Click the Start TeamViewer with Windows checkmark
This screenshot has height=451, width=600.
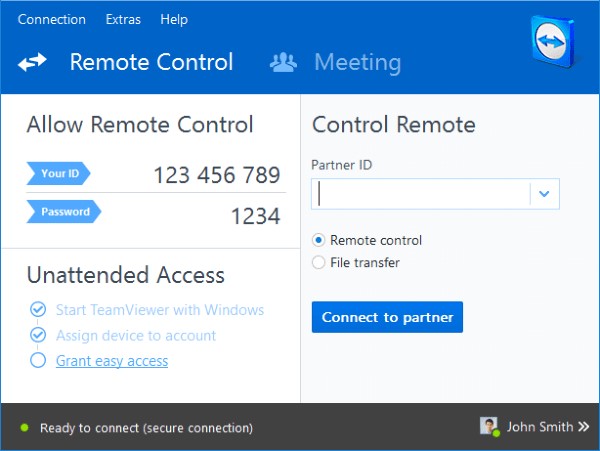(x=38, y=309)
